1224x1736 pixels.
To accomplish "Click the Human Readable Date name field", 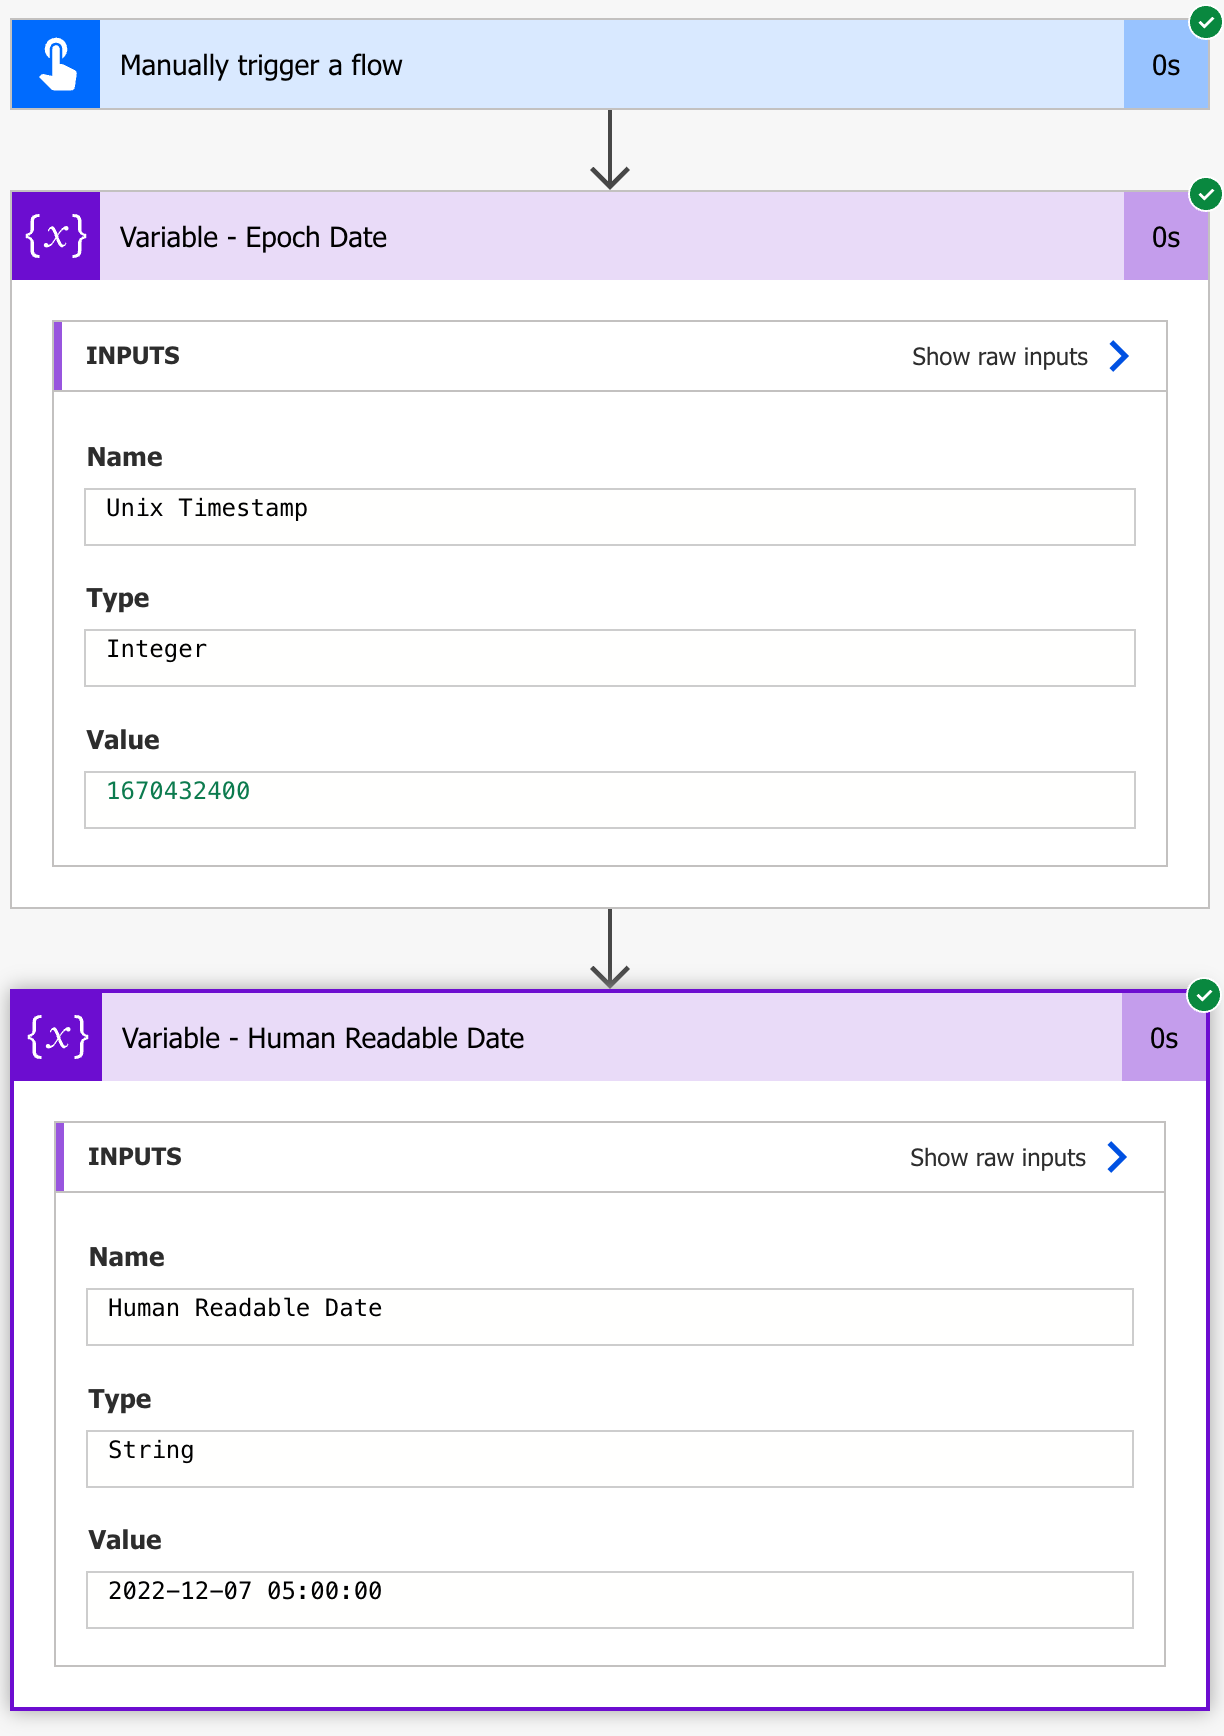I will click(609, 1317).
